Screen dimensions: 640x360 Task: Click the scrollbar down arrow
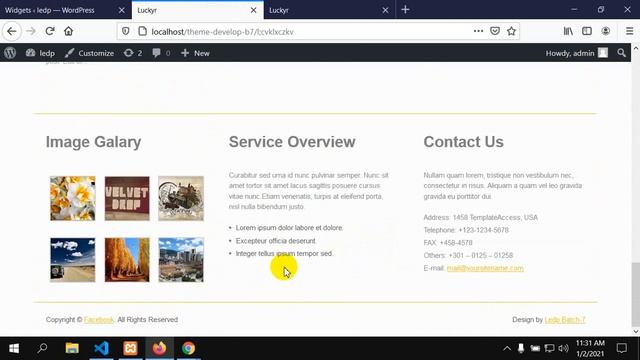(x=636, y=331)
